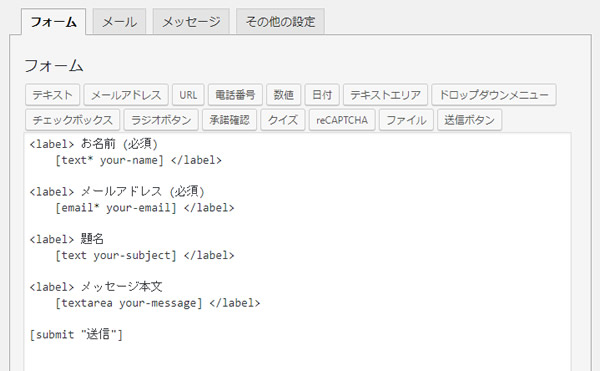Insert a ラジオボタン tag
The height and width of the screenshot is (371, 600).
pos(161,120)
